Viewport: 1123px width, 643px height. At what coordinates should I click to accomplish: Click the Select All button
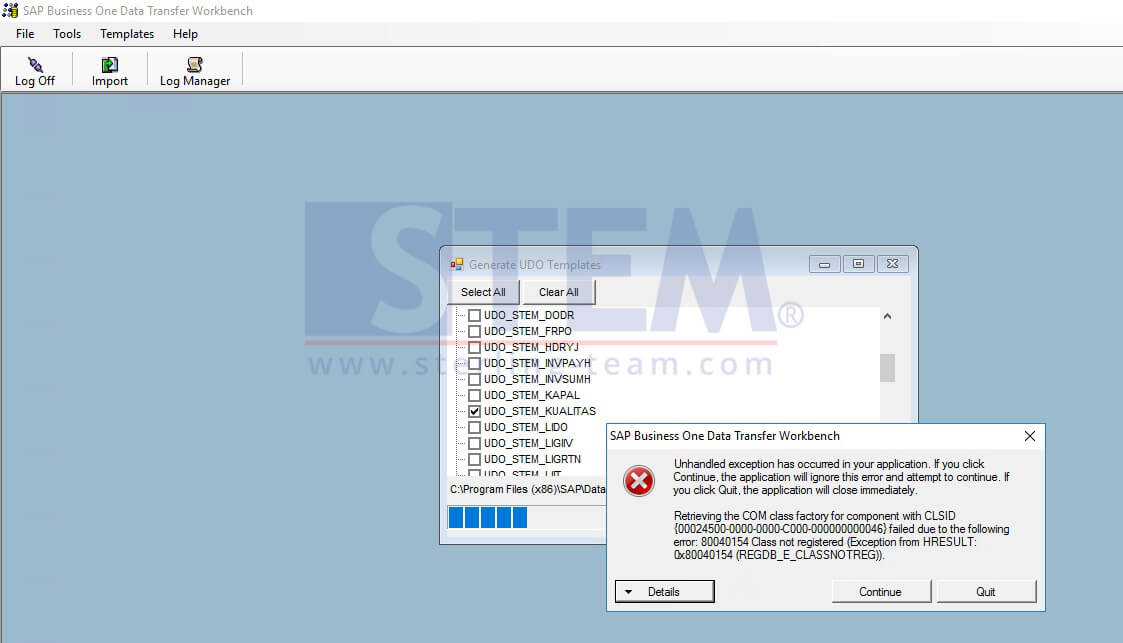(x=483, y=292)
